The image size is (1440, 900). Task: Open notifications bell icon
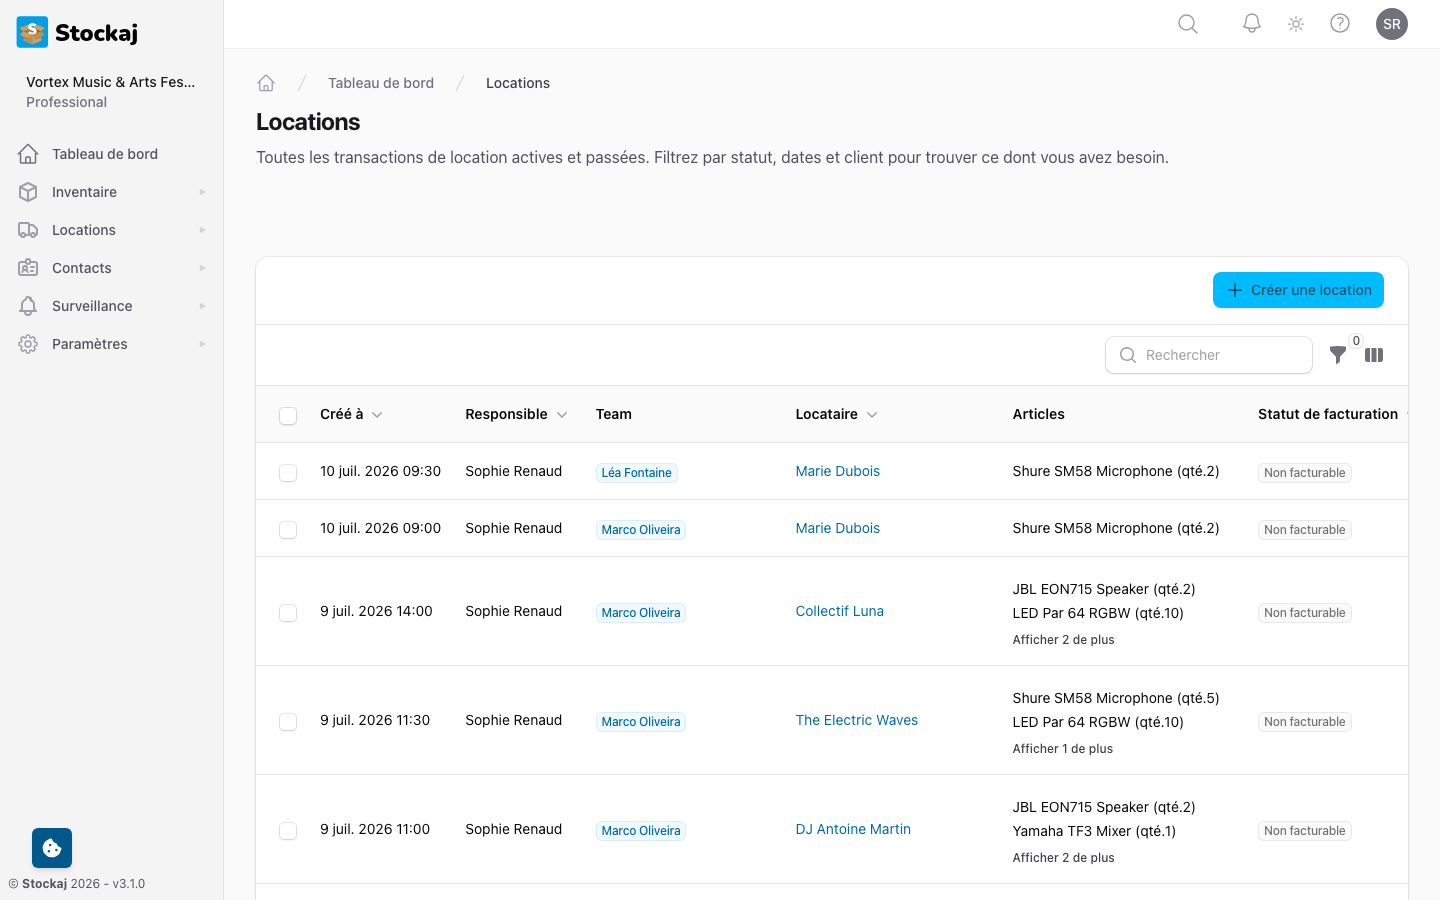click(1251, 24)
